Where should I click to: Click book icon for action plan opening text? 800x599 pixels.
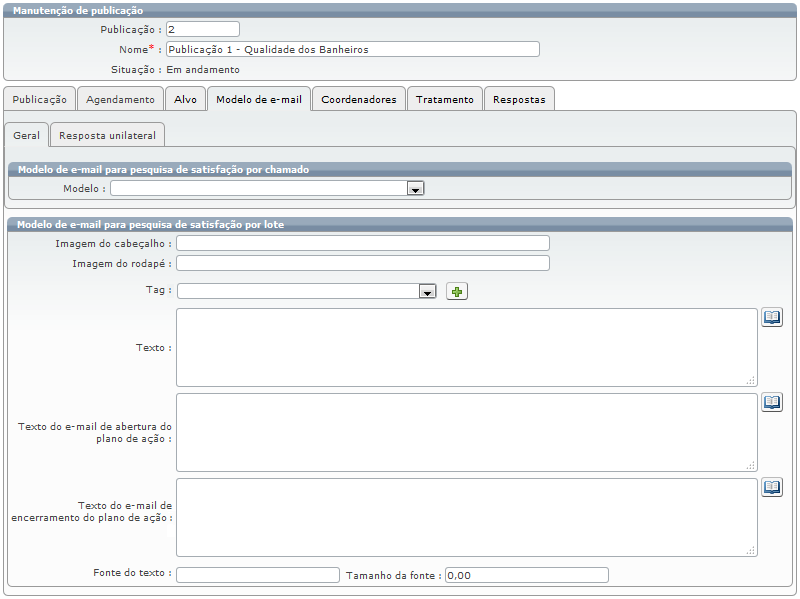coord(772,403)
